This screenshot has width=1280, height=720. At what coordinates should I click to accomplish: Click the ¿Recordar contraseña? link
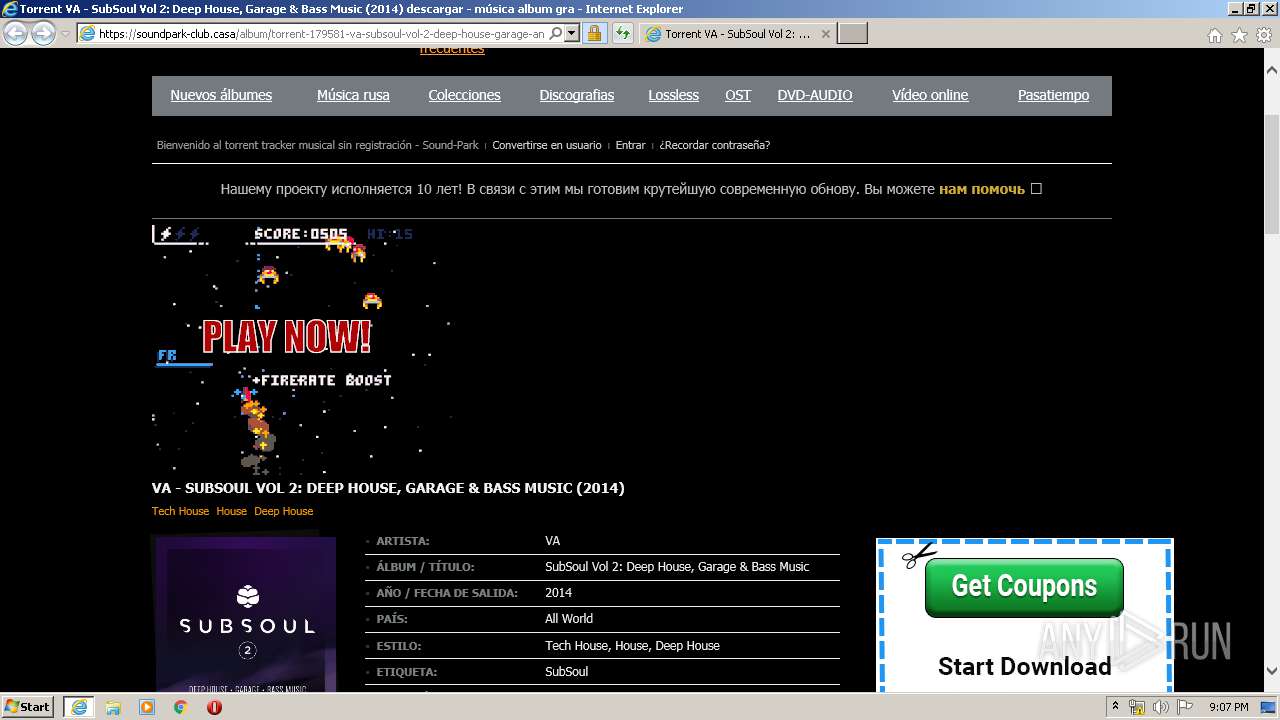(x=714, y=145)
